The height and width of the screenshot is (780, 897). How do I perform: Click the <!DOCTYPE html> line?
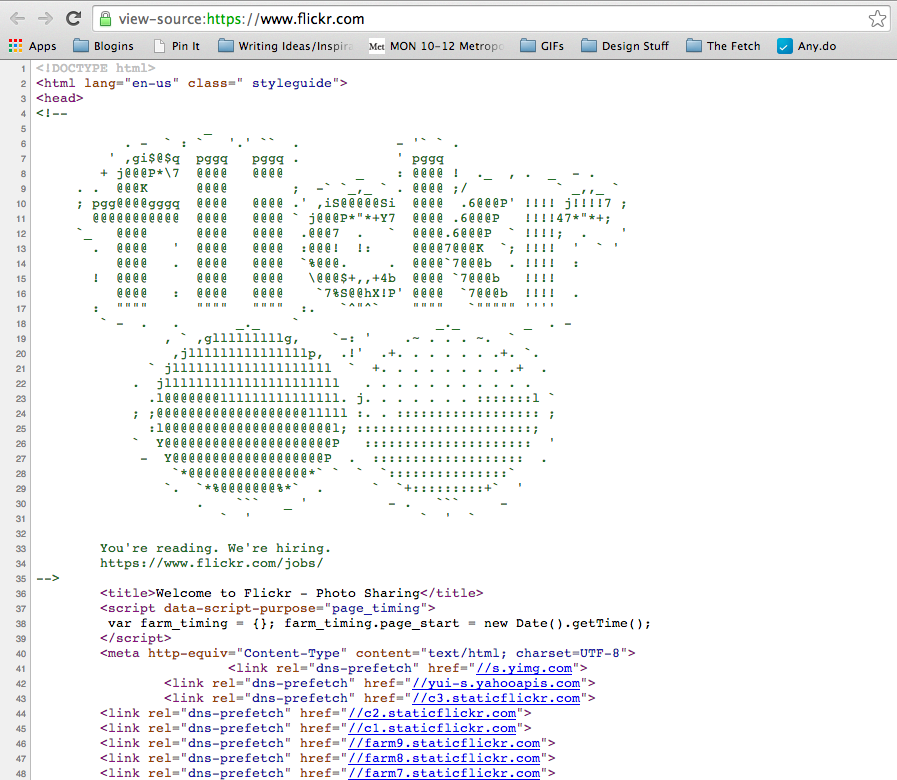tap(96, 68)
